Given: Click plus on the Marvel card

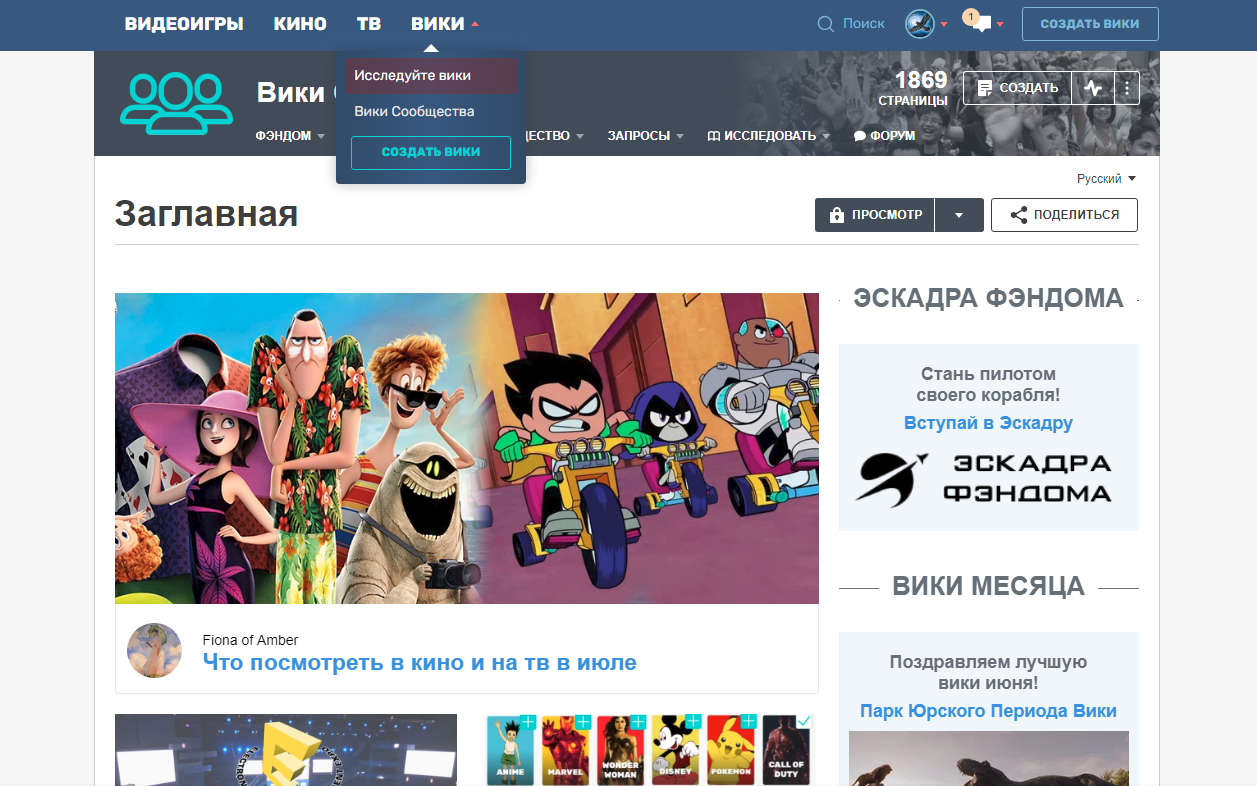Looking at the screenshot, I should [x=583, y=722].
